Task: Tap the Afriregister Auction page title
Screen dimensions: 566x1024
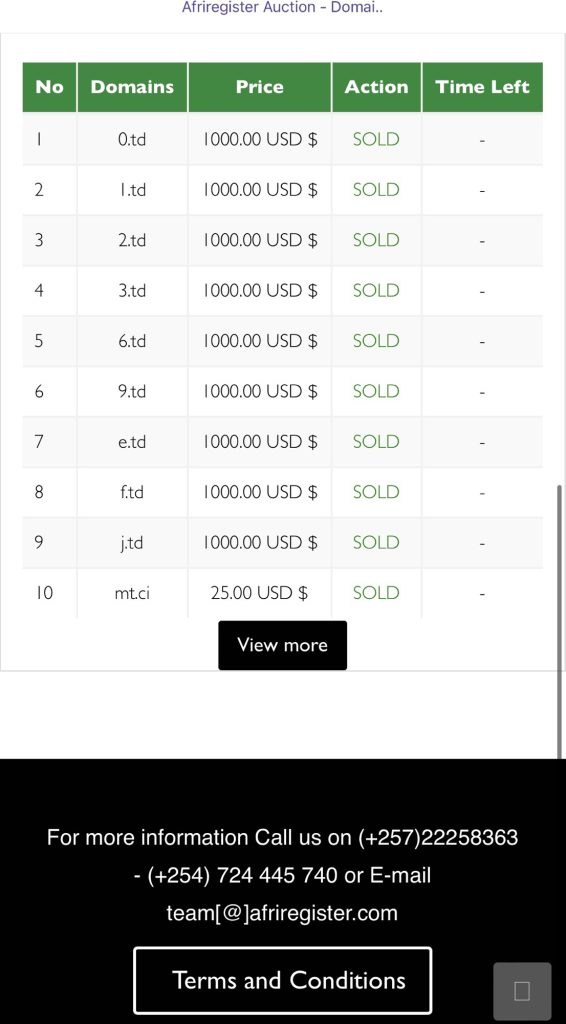Action: (282, 8)
